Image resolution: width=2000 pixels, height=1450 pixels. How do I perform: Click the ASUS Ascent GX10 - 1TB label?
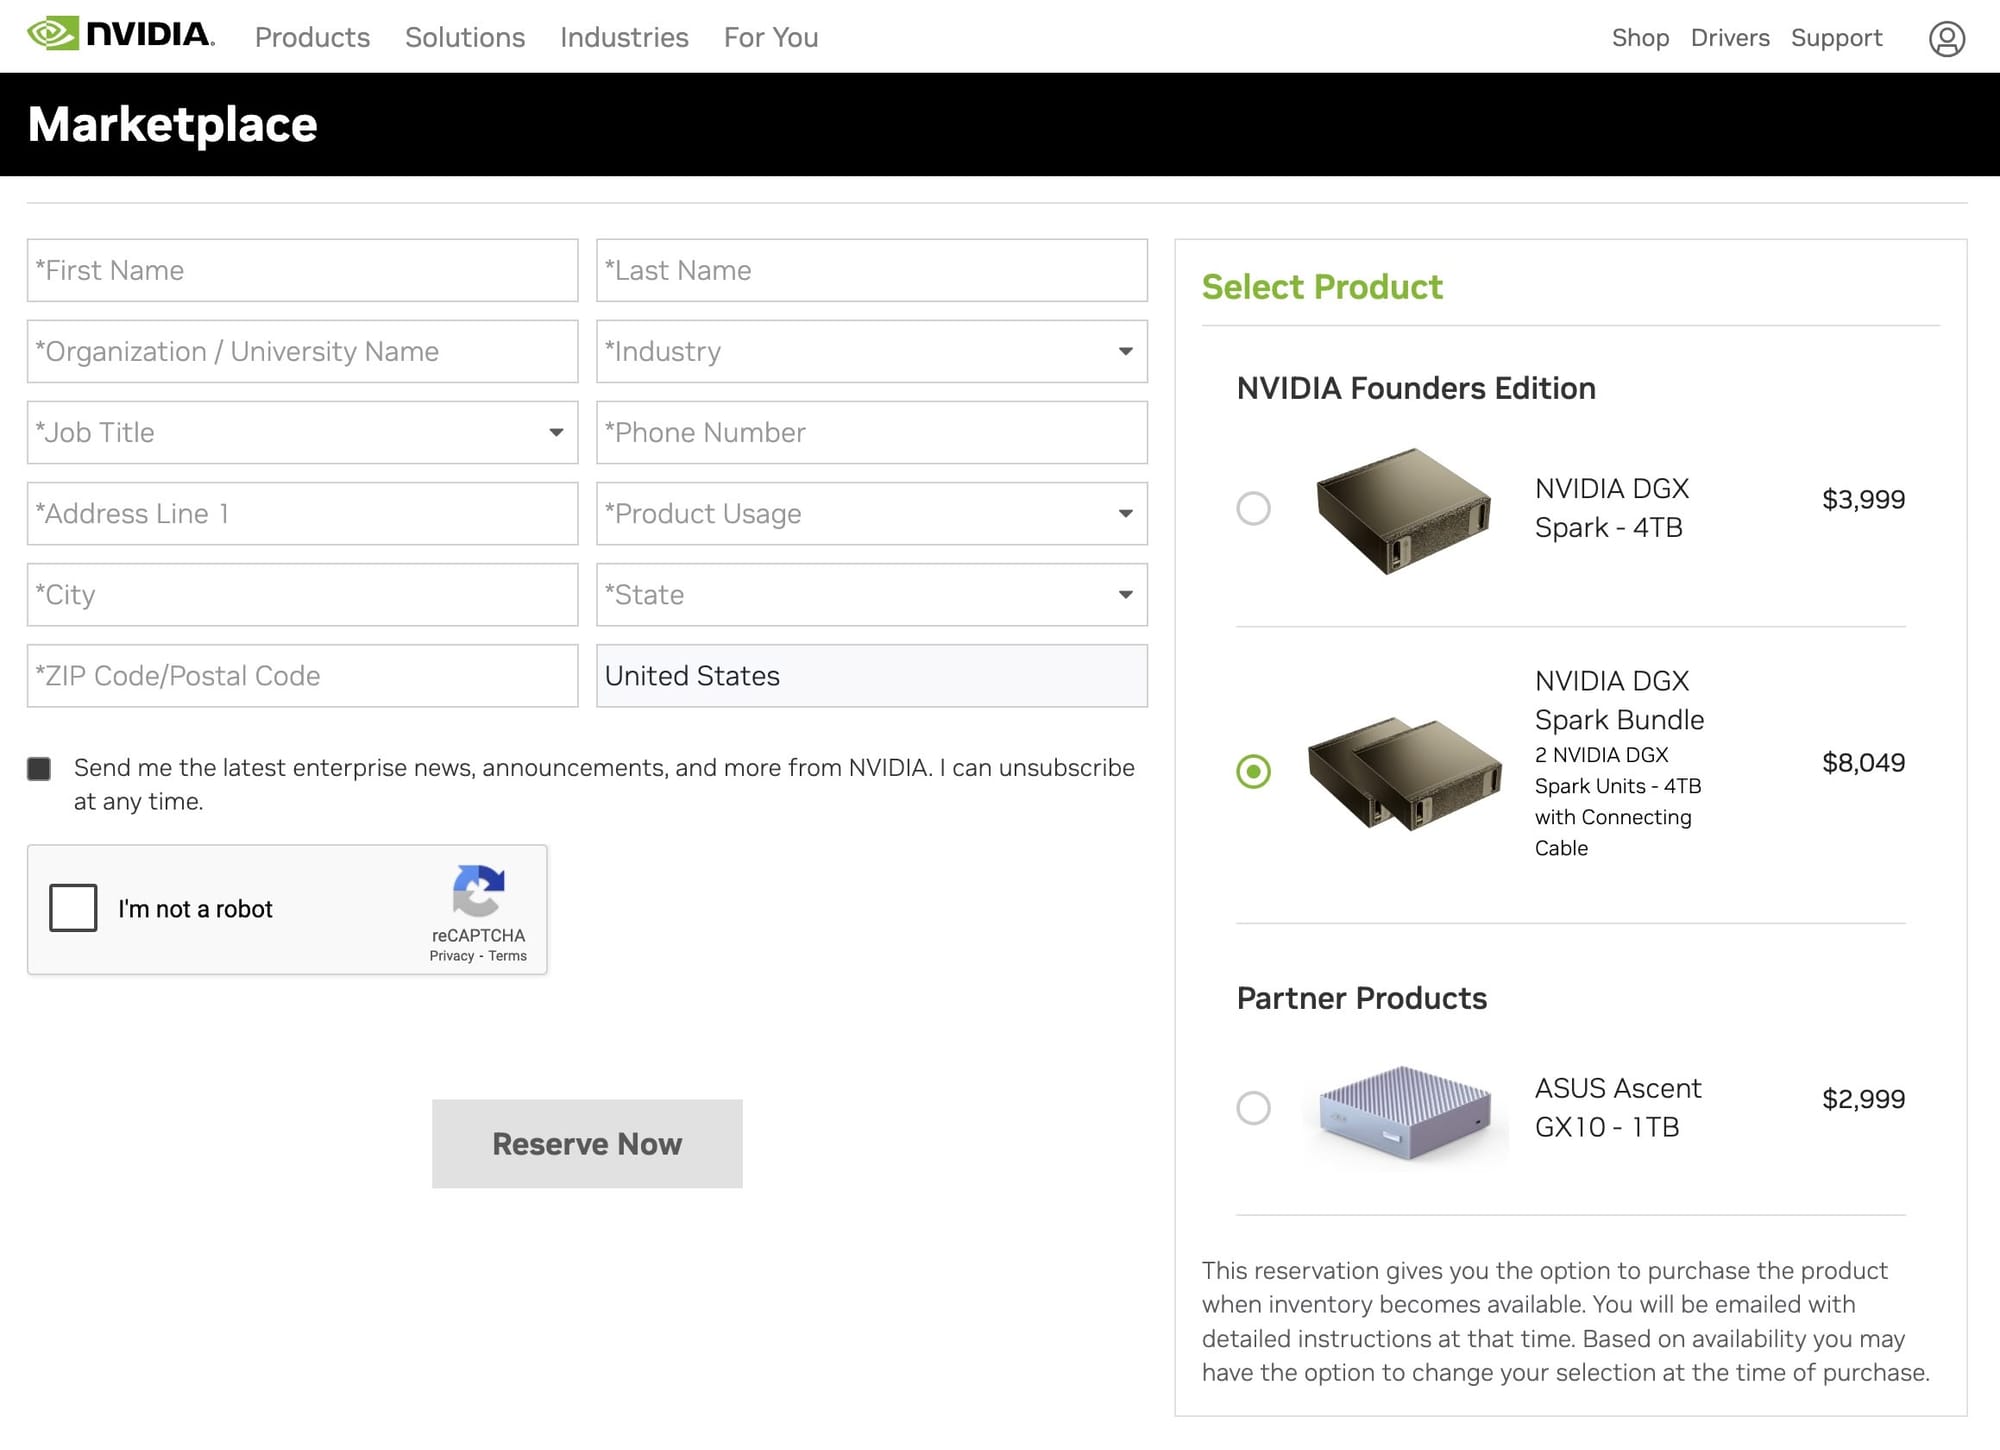point(1617,1107)
